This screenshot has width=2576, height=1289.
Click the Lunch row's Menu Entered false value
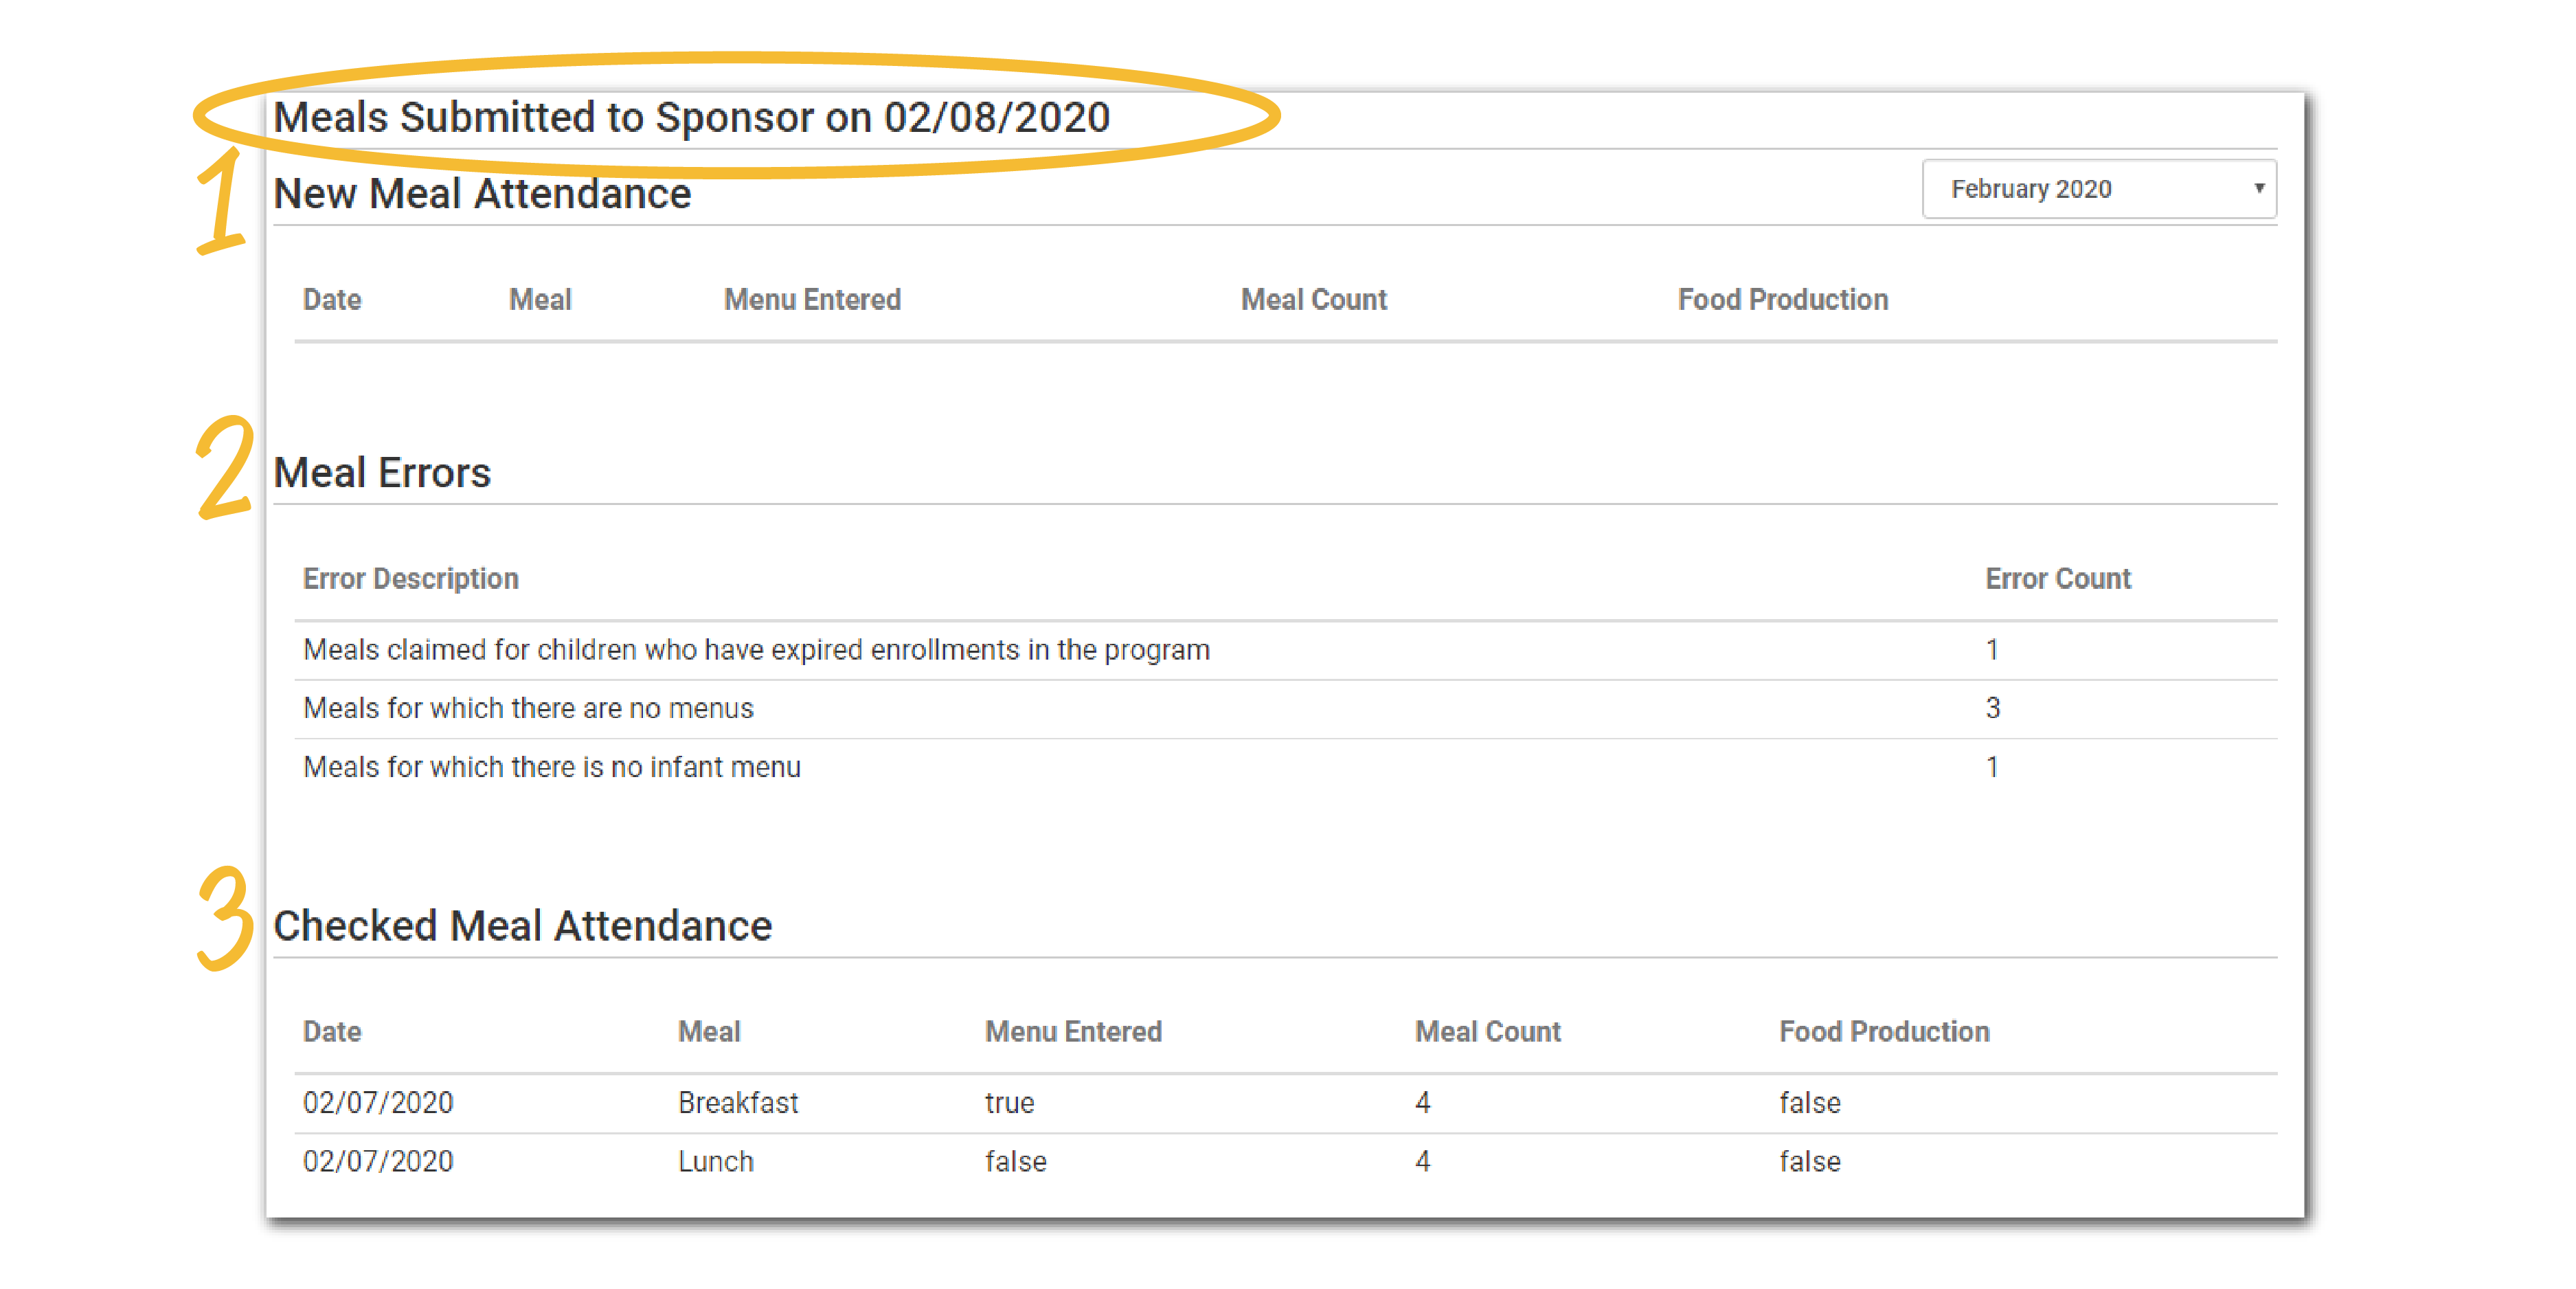coord(1015,1161)
